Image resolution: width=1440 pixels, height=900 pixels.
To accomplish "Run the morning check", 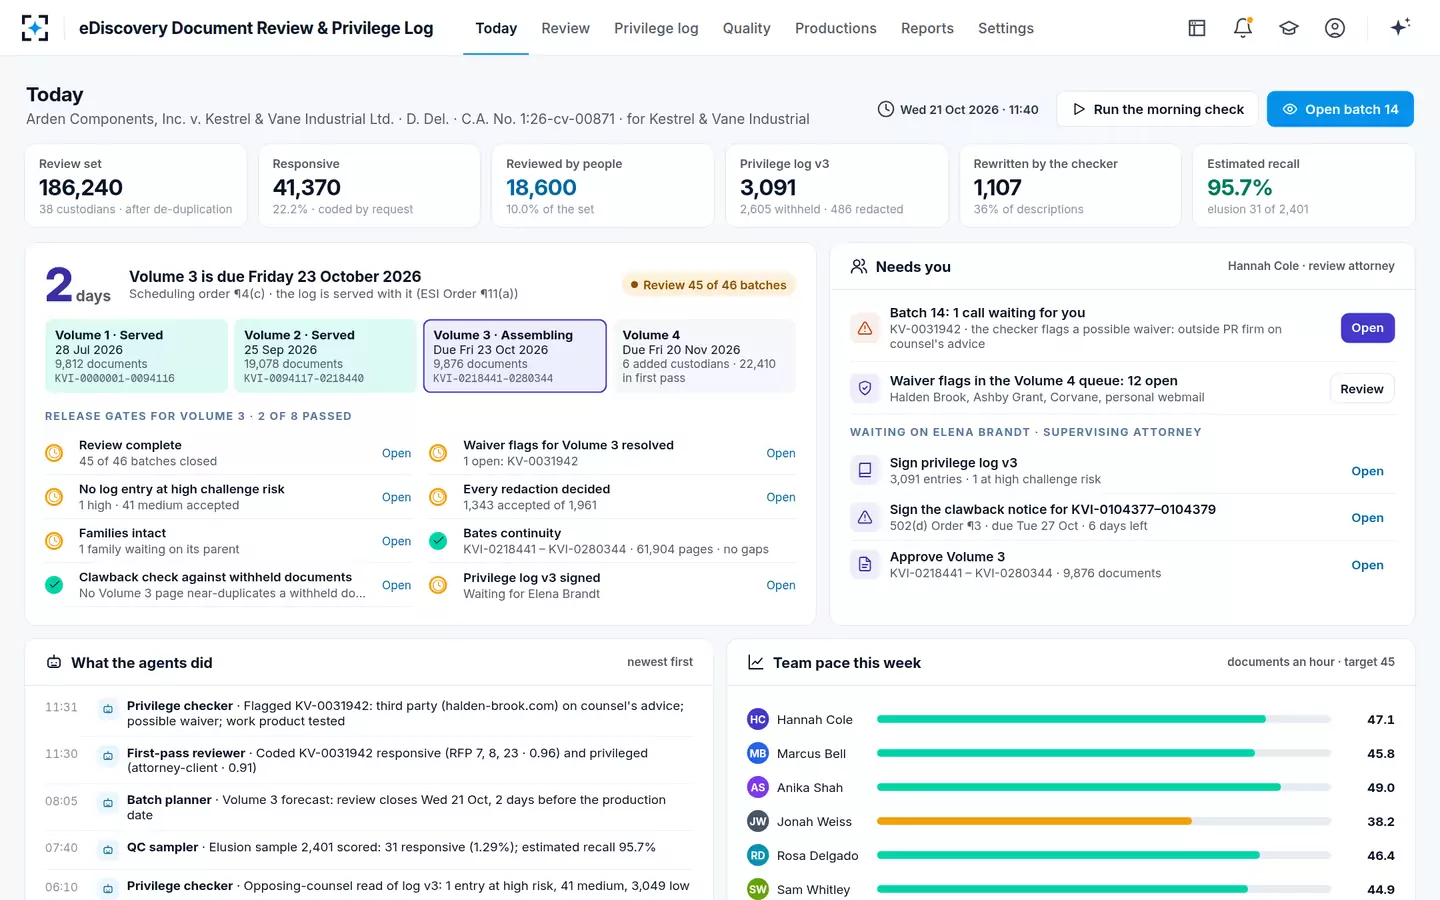I will [1157, 109].
